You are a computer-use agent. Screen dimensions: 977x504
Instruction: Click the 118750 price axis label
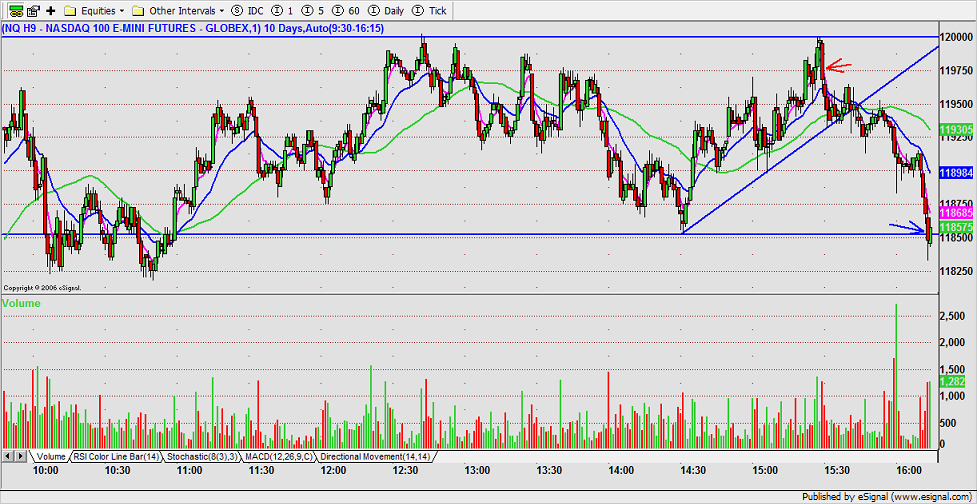click(x=954, y=204)
